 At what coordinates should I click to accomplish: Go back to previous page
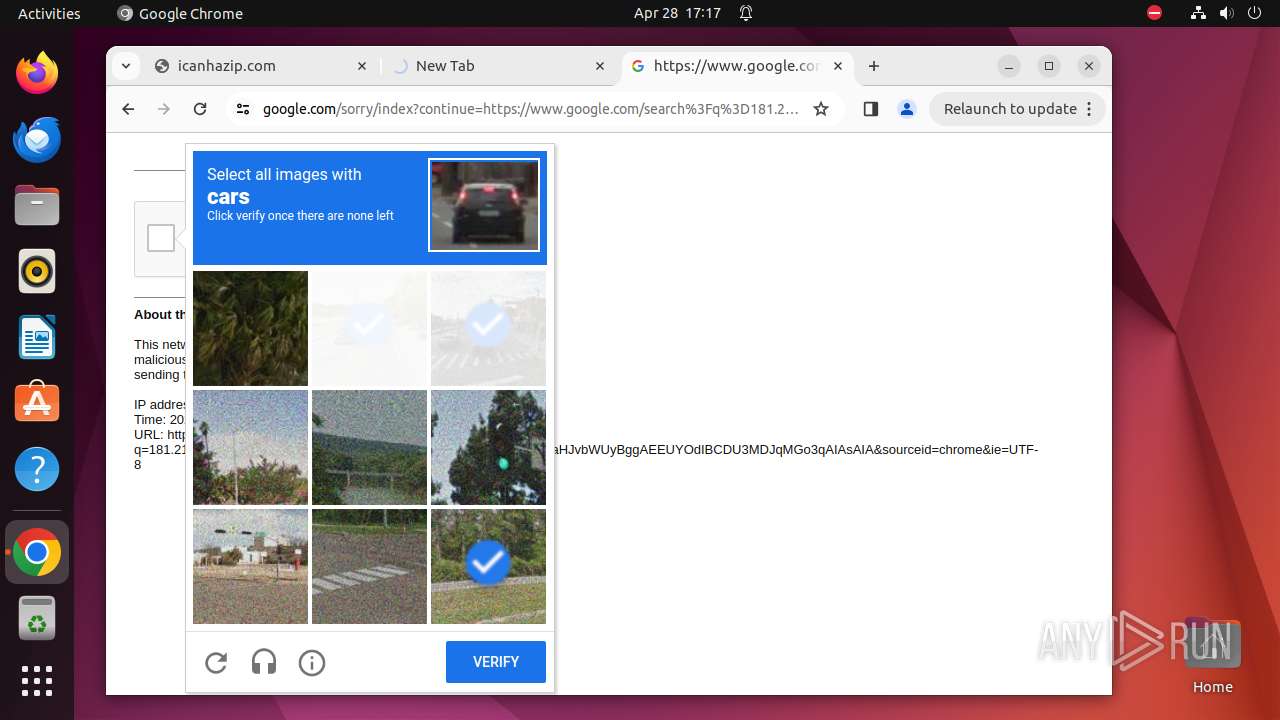coord(128,109)
